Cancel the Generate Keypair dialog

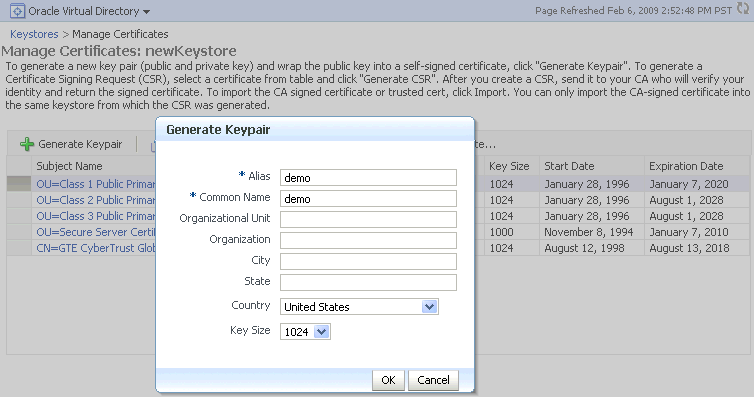[x=433, y=380]
